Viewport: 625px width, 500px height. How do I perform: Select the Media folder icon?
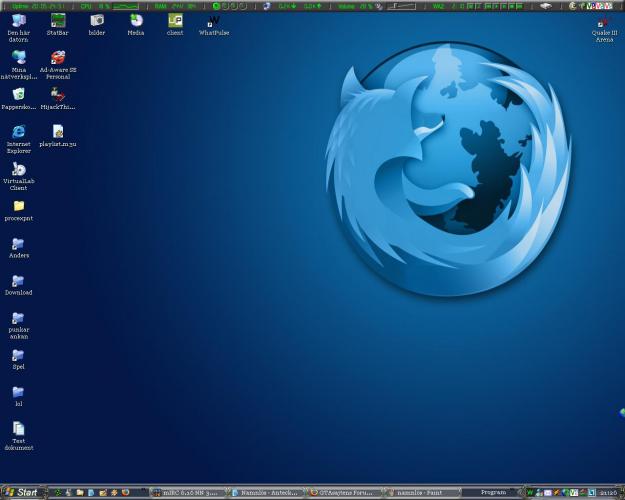[136, 21]
